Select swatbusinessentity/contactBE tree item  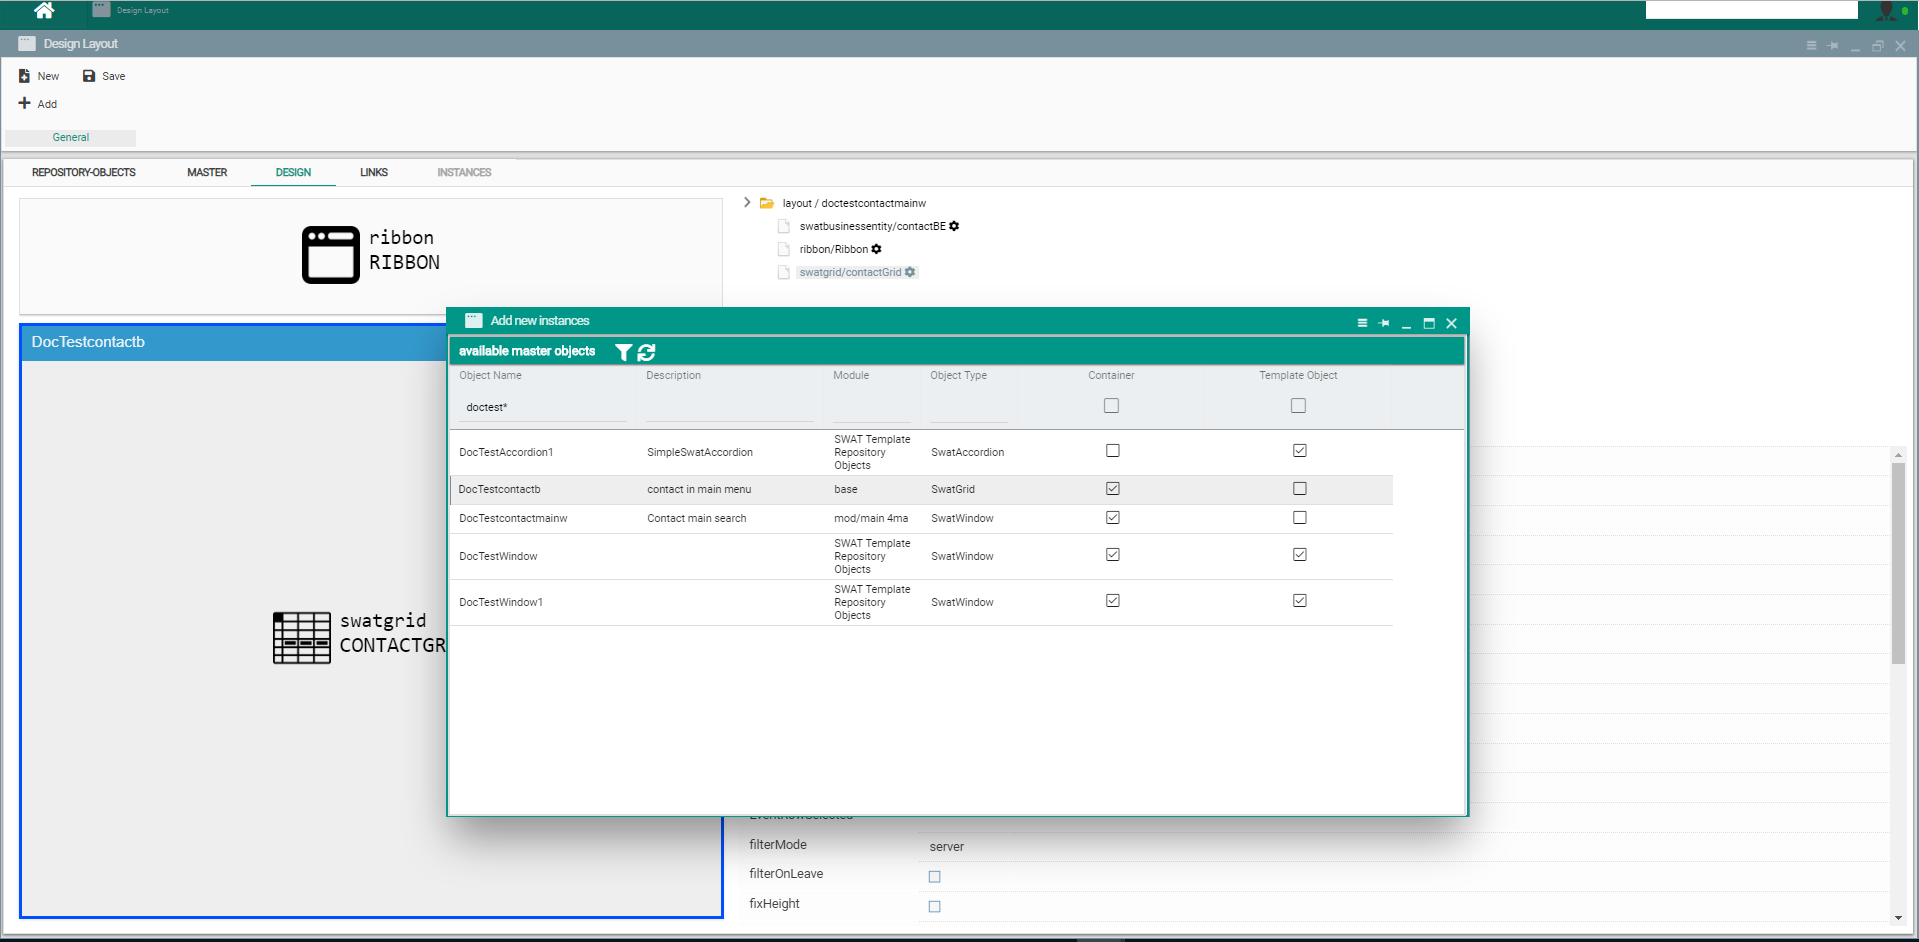872,226
